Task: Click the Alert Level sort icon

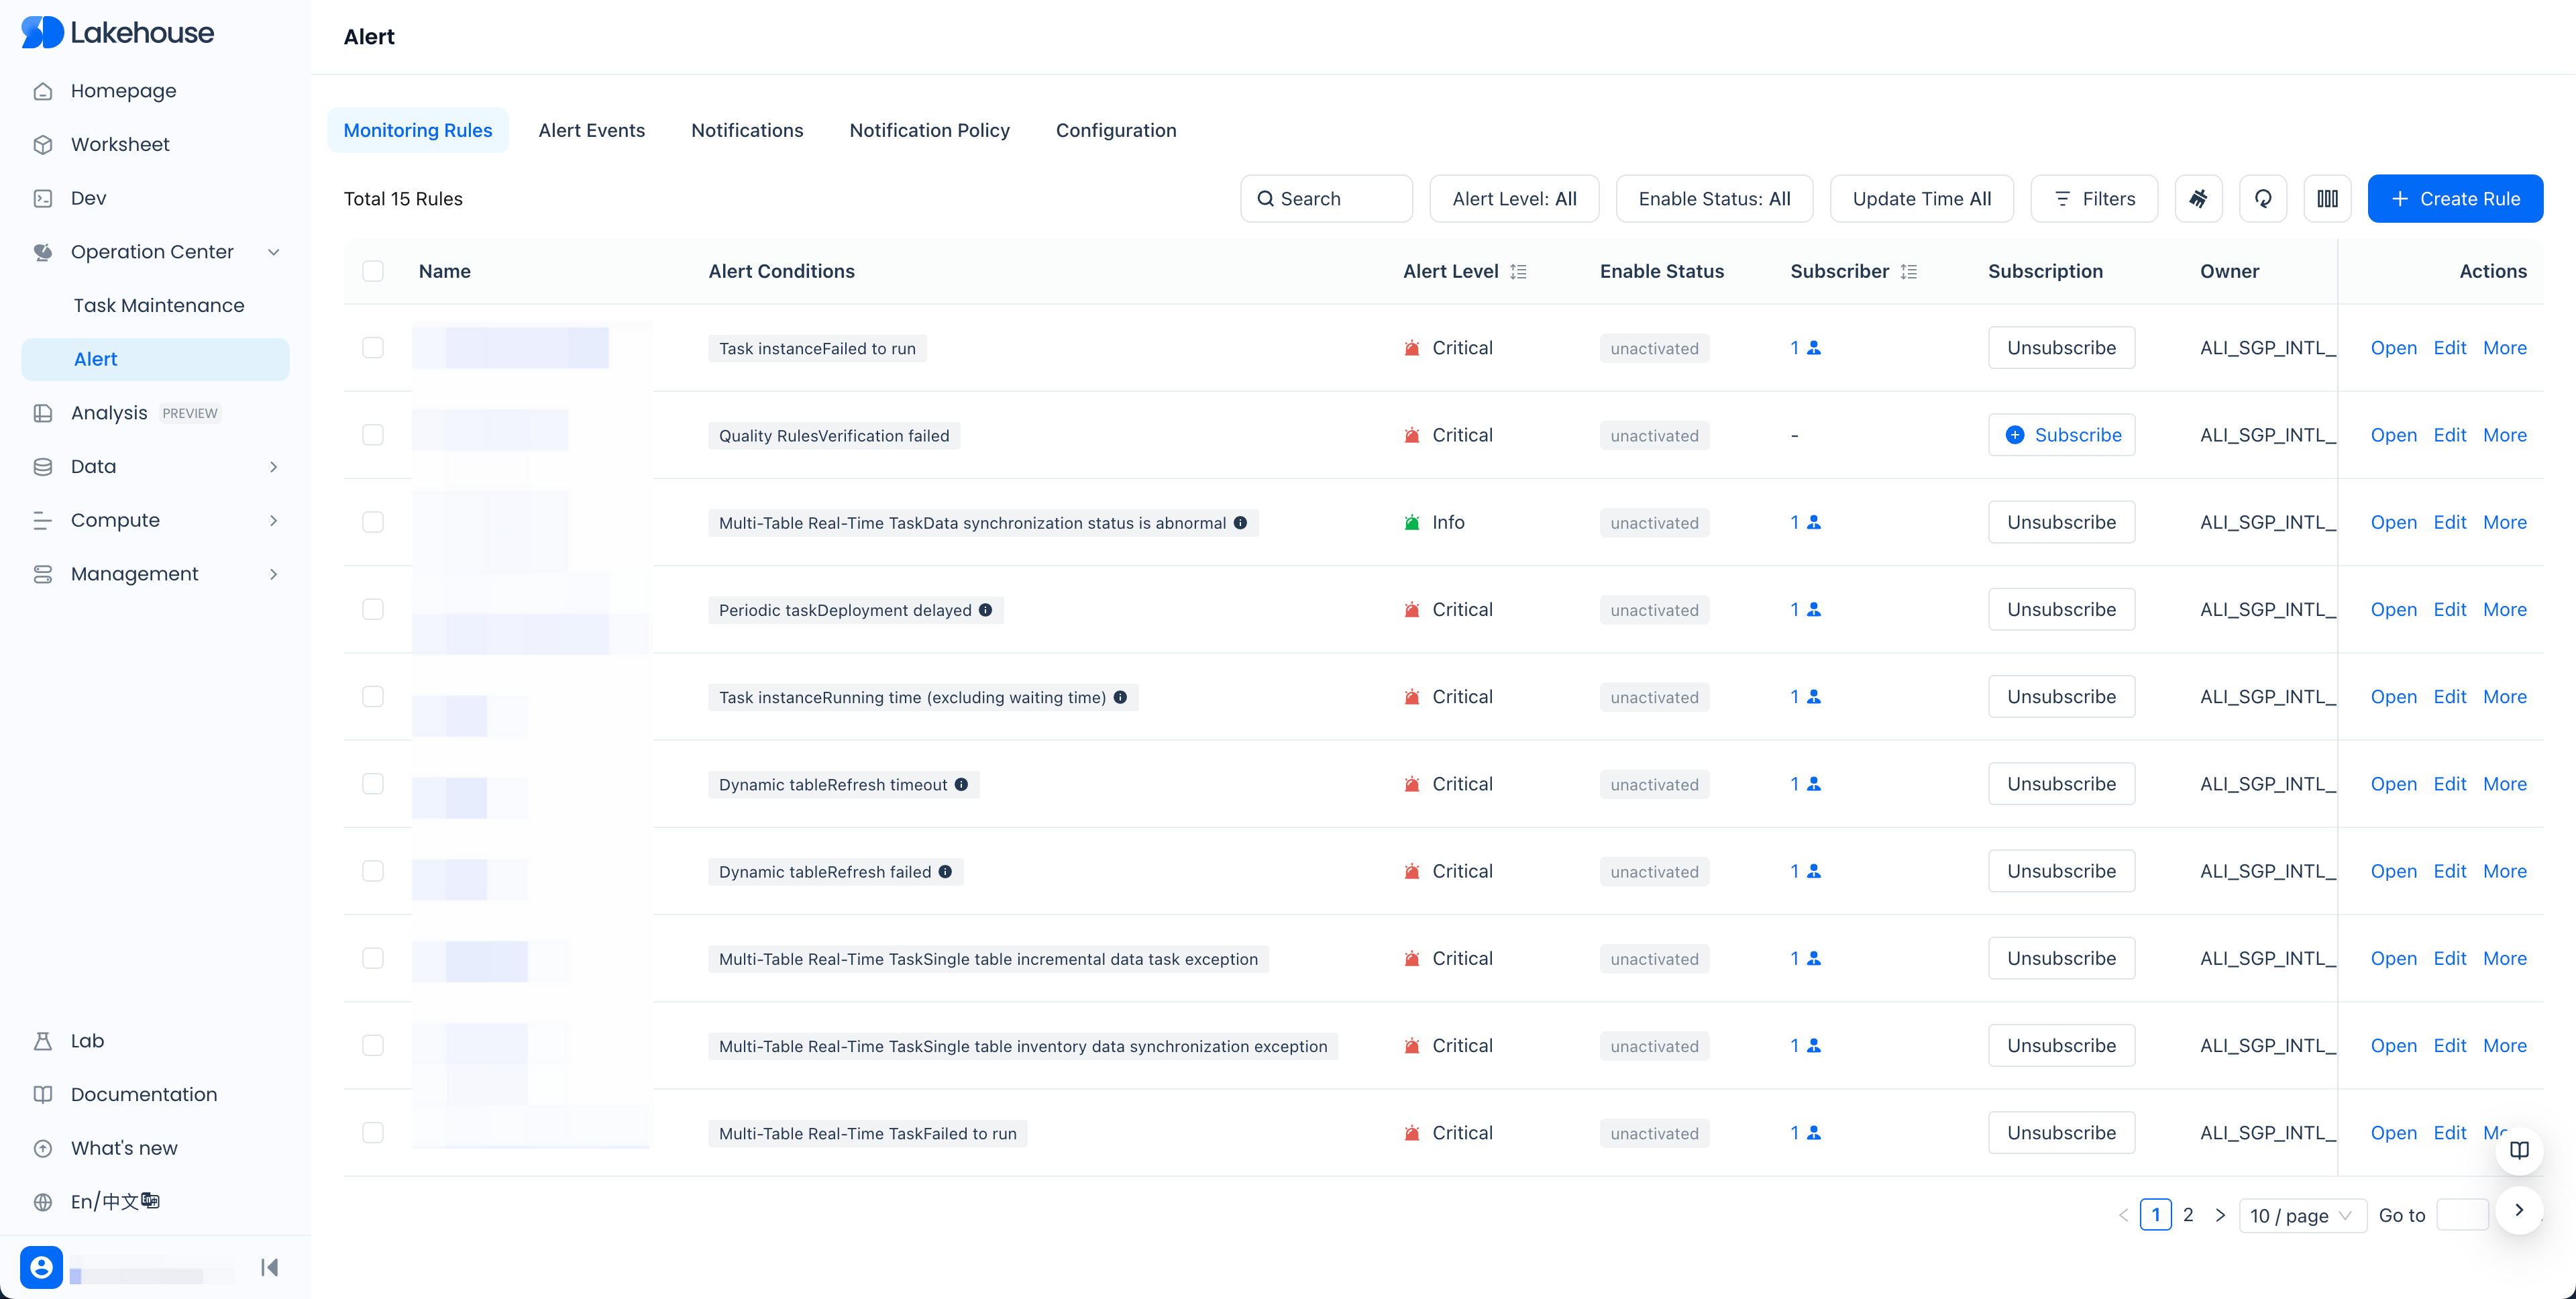Action: (x=1518, y=272)
